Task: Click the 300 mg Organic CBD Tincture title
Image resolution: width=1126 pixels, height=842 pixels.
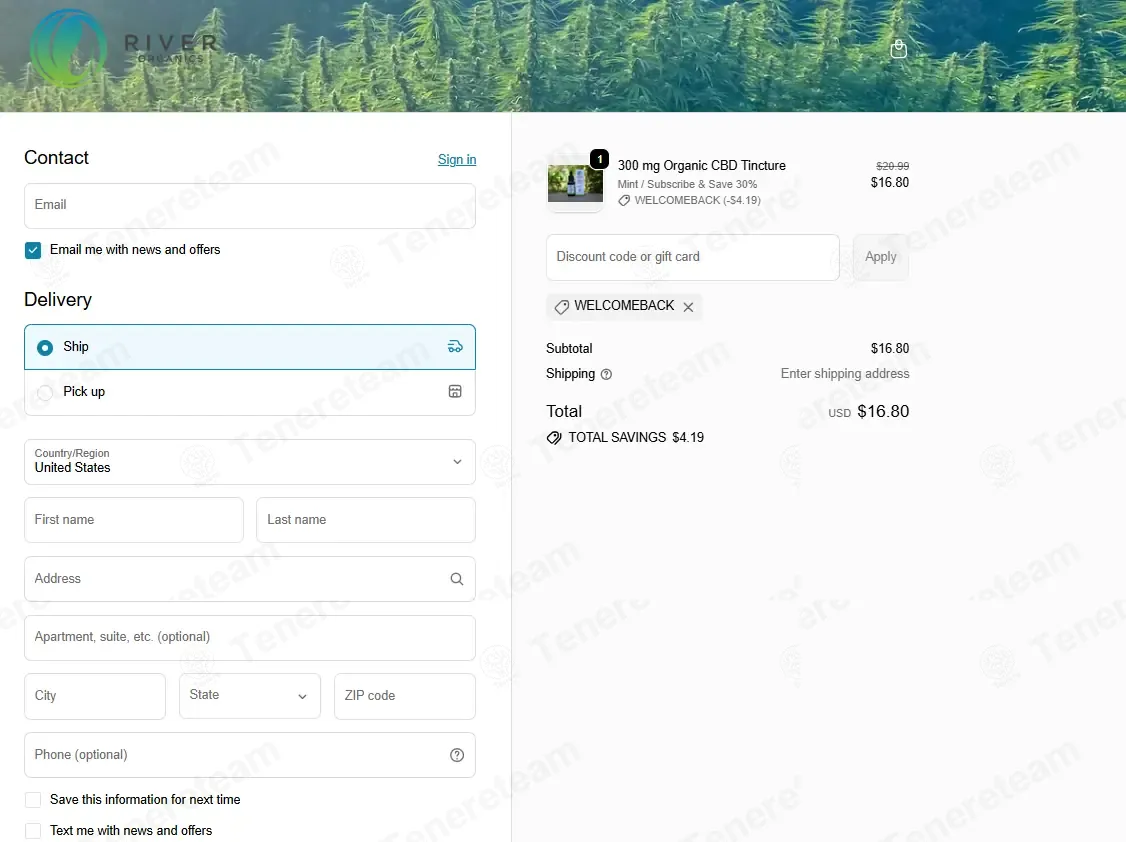Action: pos(702,166)
